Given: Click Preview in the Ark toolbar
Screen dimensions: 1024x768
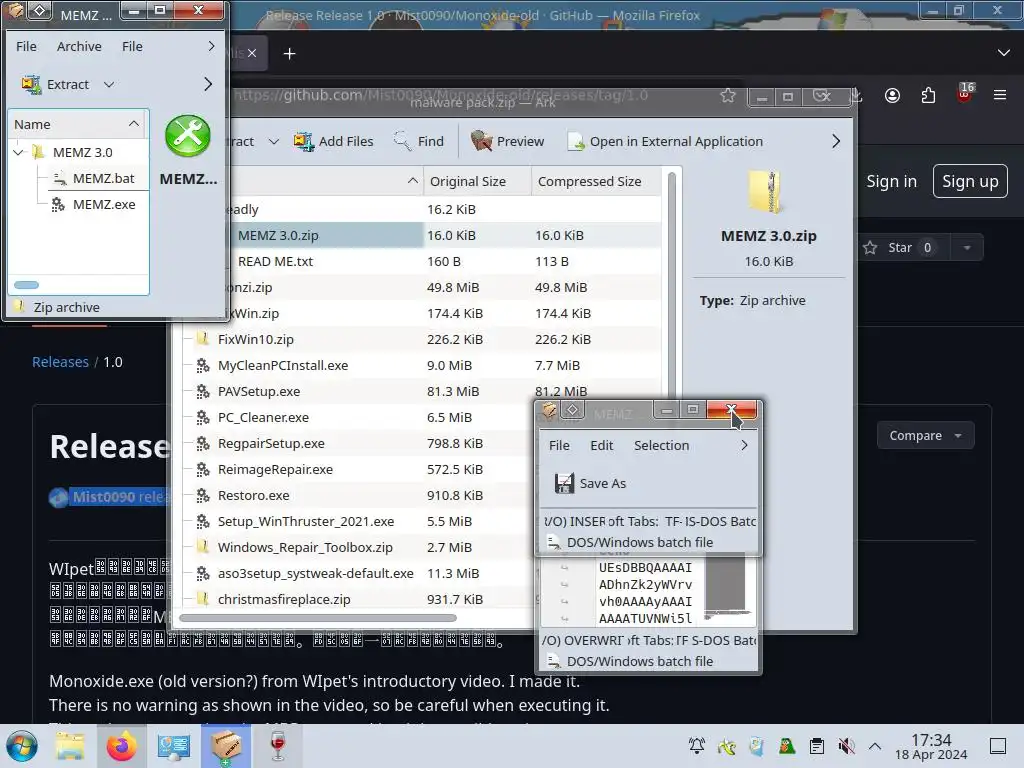Looking at the screenshot, I should click(507, 141).
